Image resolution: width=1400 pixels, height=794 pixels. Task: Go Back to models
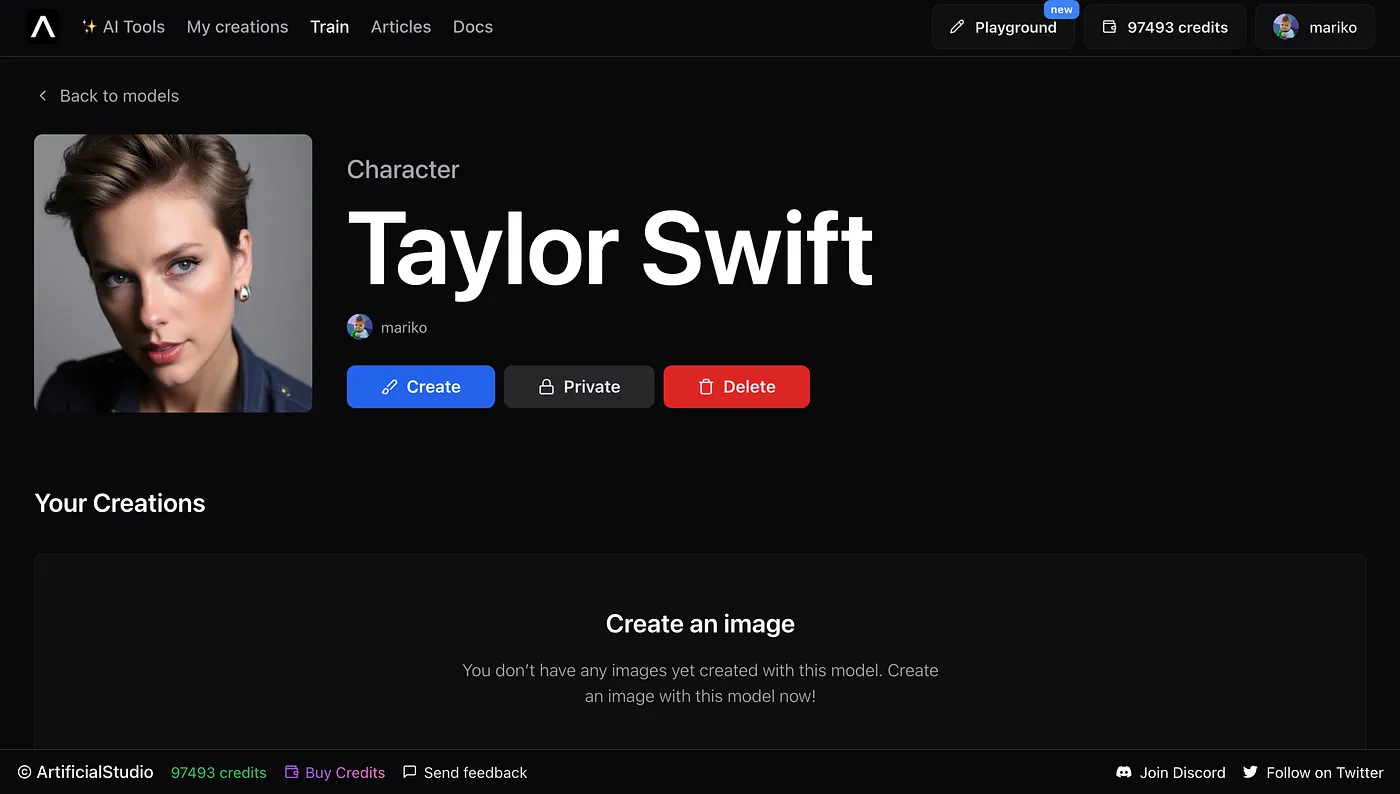pyautogui.click(x=108, y=96)
